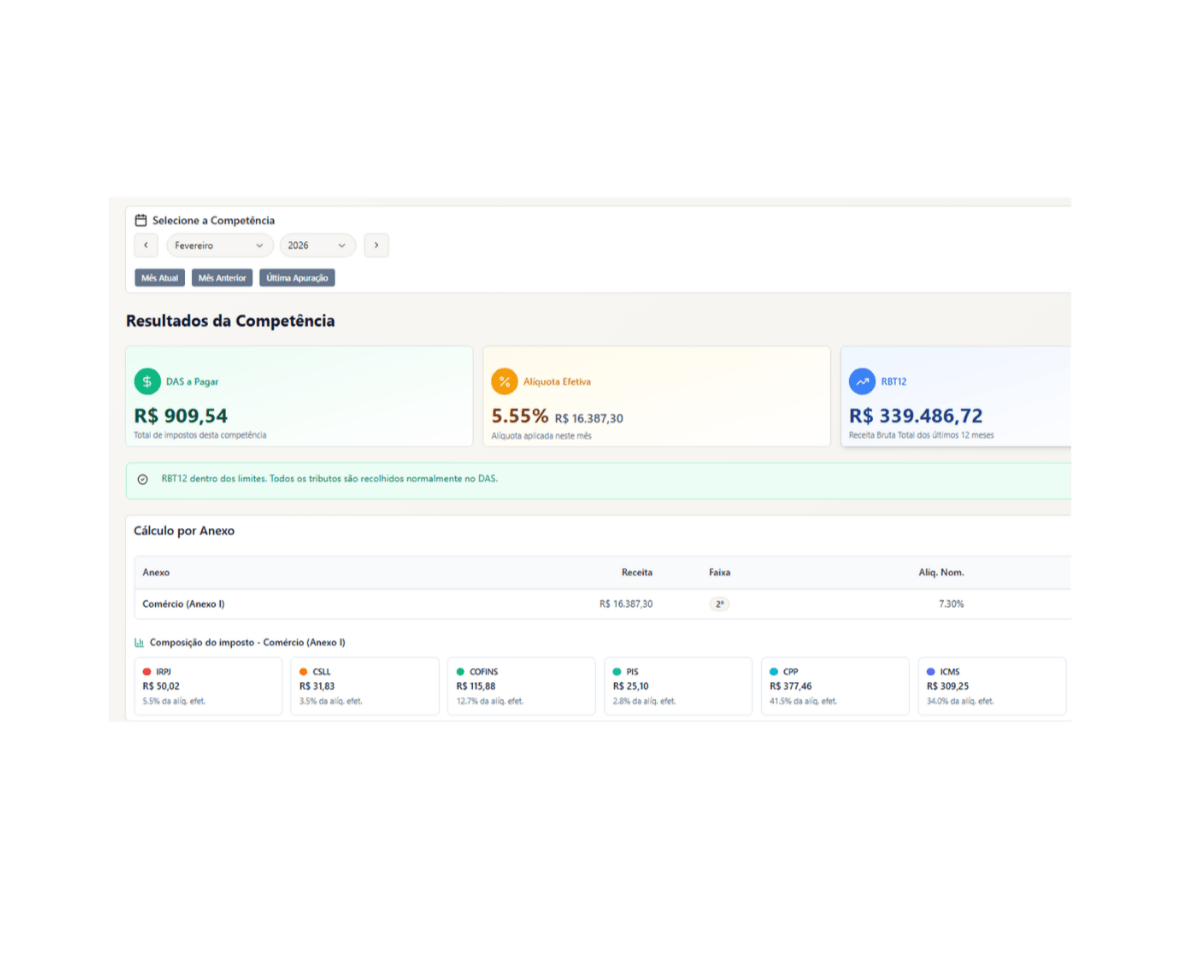1200x960 pixels.
Task: Click the 2ª faixa badge
Action: [719, 604]
